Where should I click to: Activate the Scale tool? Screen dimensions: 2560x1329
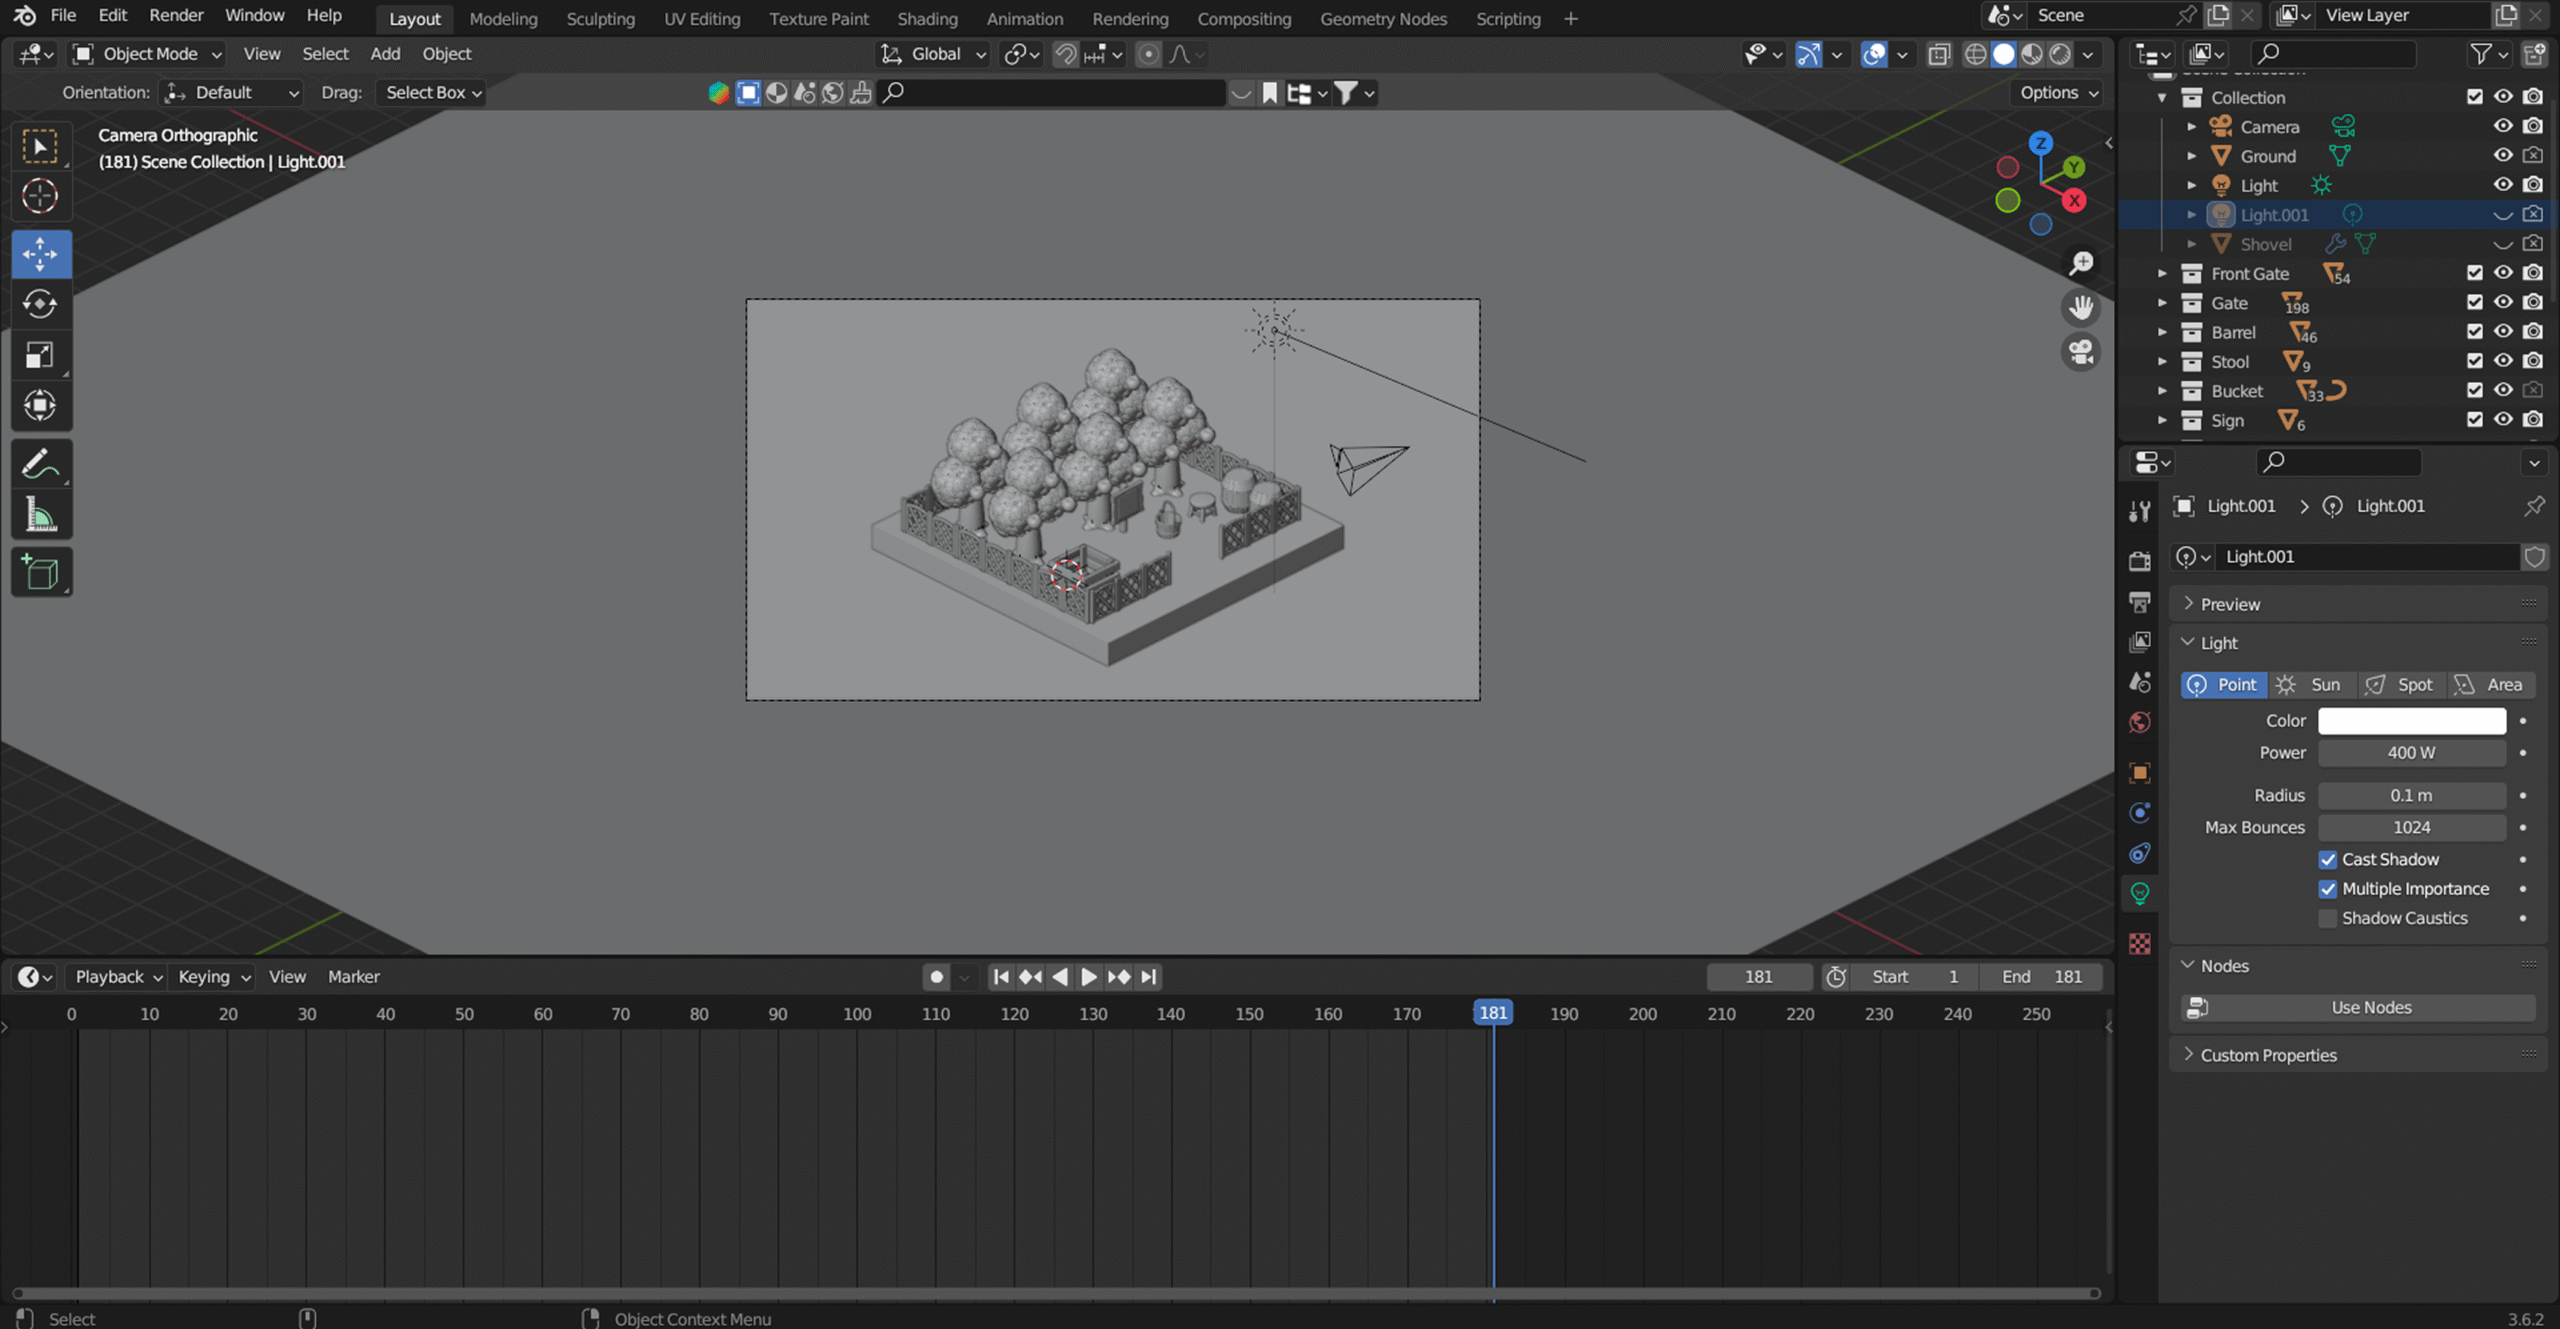(x=41, y=355)
